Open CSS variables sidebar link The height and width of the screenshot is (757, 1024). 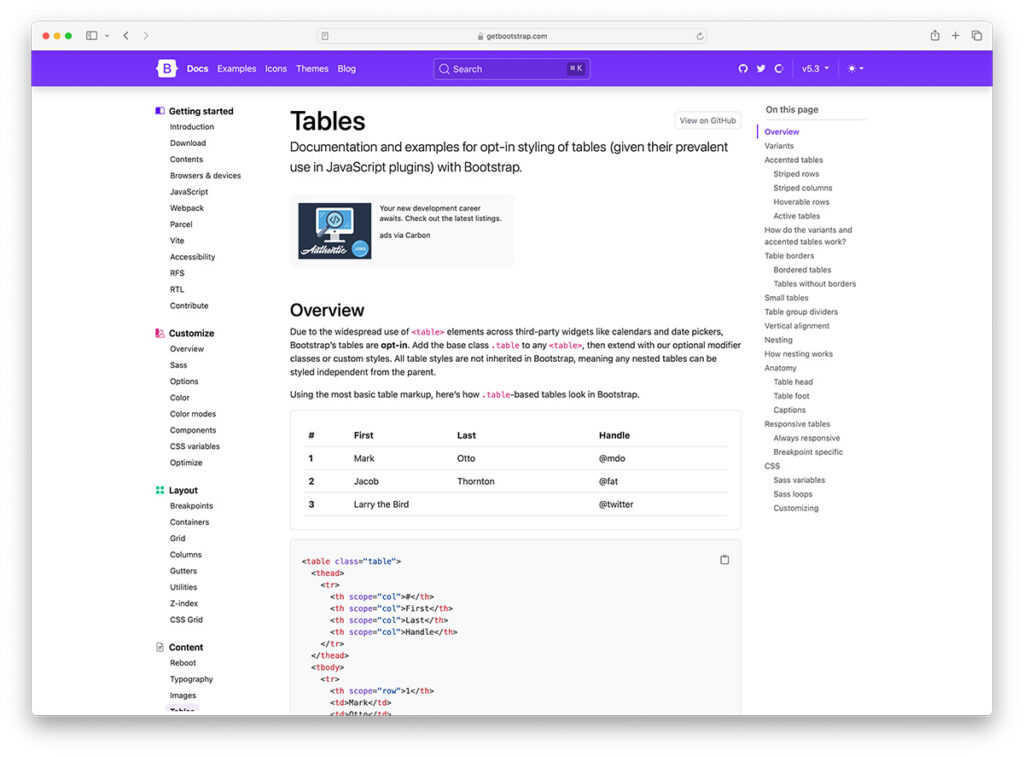[x=195, y=447]
